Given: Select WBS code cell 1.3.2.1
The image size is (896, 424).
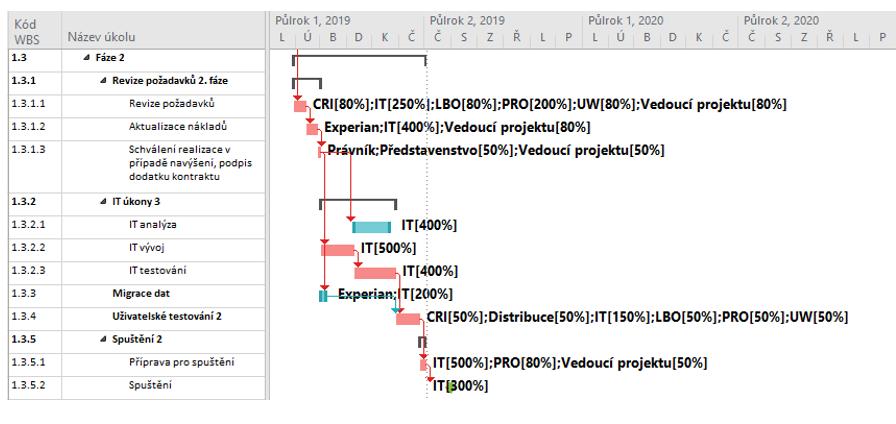Looking at the screenshot, I should (x=35, y=225).
